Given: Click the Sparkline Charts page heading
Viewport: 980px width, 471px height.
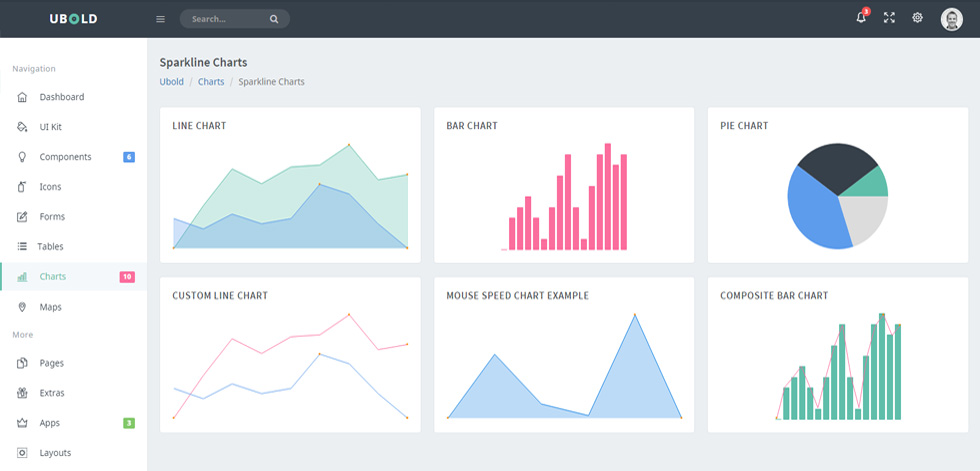Looking at the screenshot, I should tap(203, 62).
